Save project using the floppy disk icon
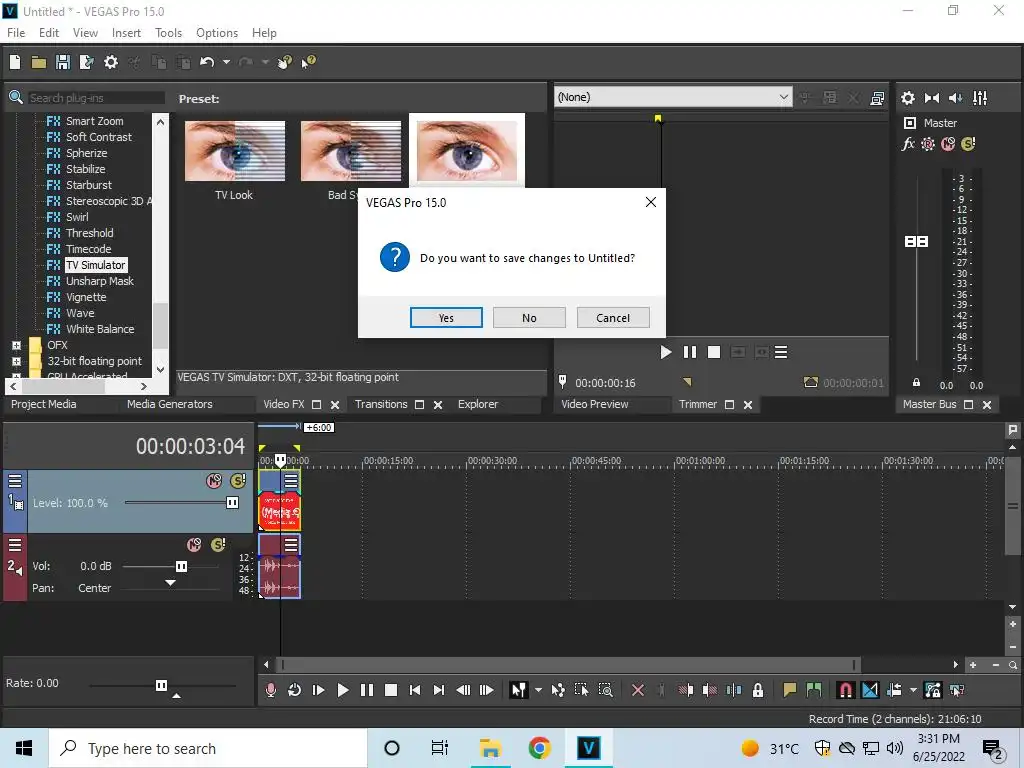Image resolution: width=1024 pixels, height=768 pixels. click(63, 62)
